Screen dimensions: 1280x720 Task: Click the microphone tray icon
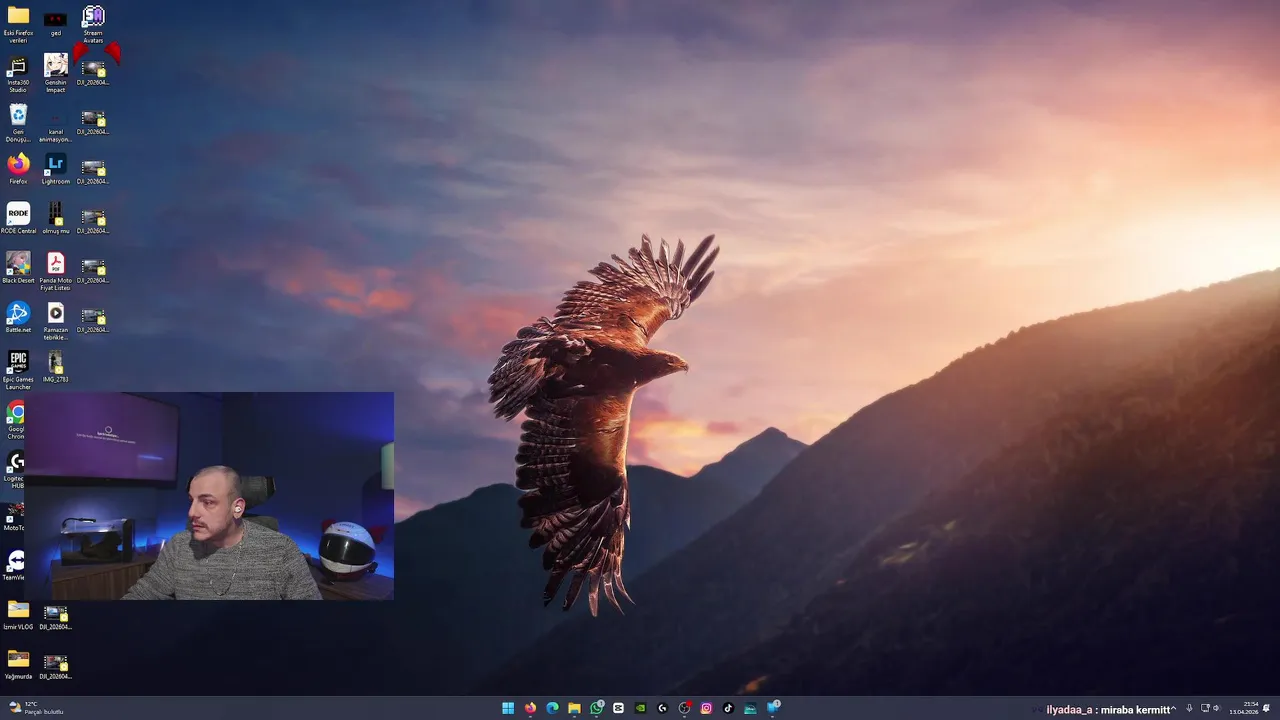click(x=1189, y=708)
